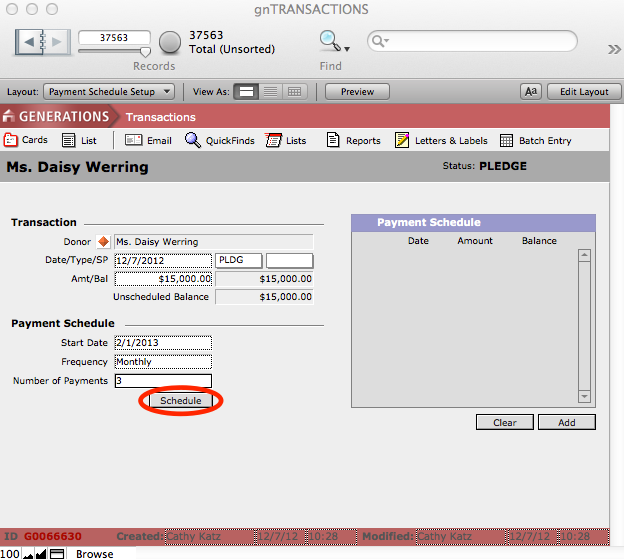Switch to Table view in View As

click(294, 91)
